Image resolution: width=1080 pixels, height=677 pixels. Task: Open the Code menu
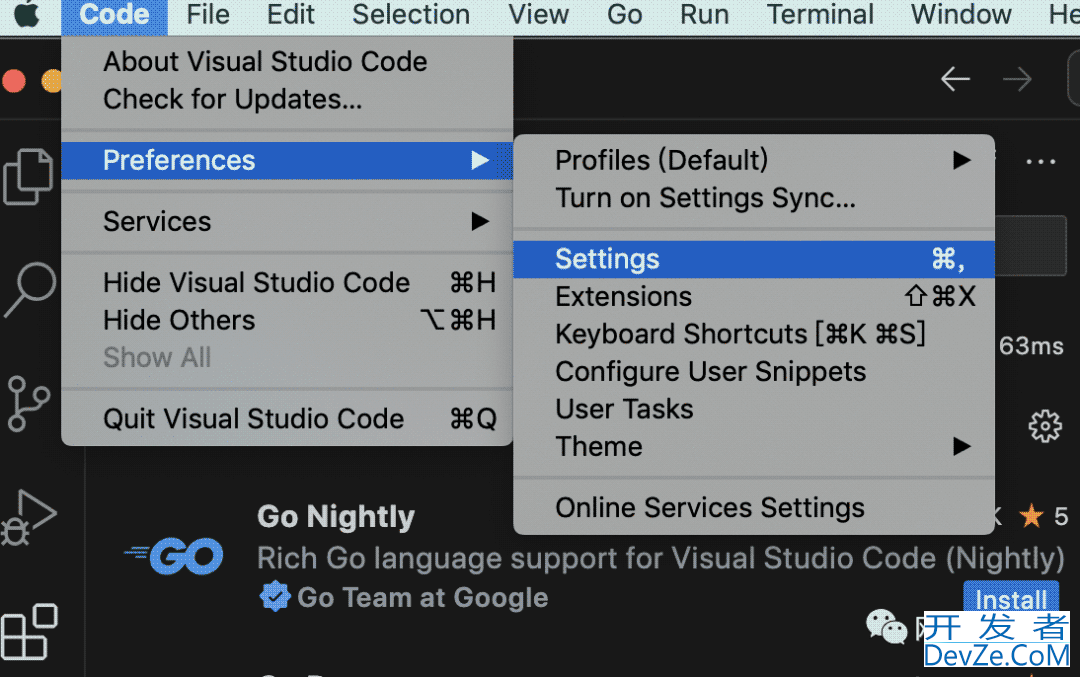click(114, 14)
